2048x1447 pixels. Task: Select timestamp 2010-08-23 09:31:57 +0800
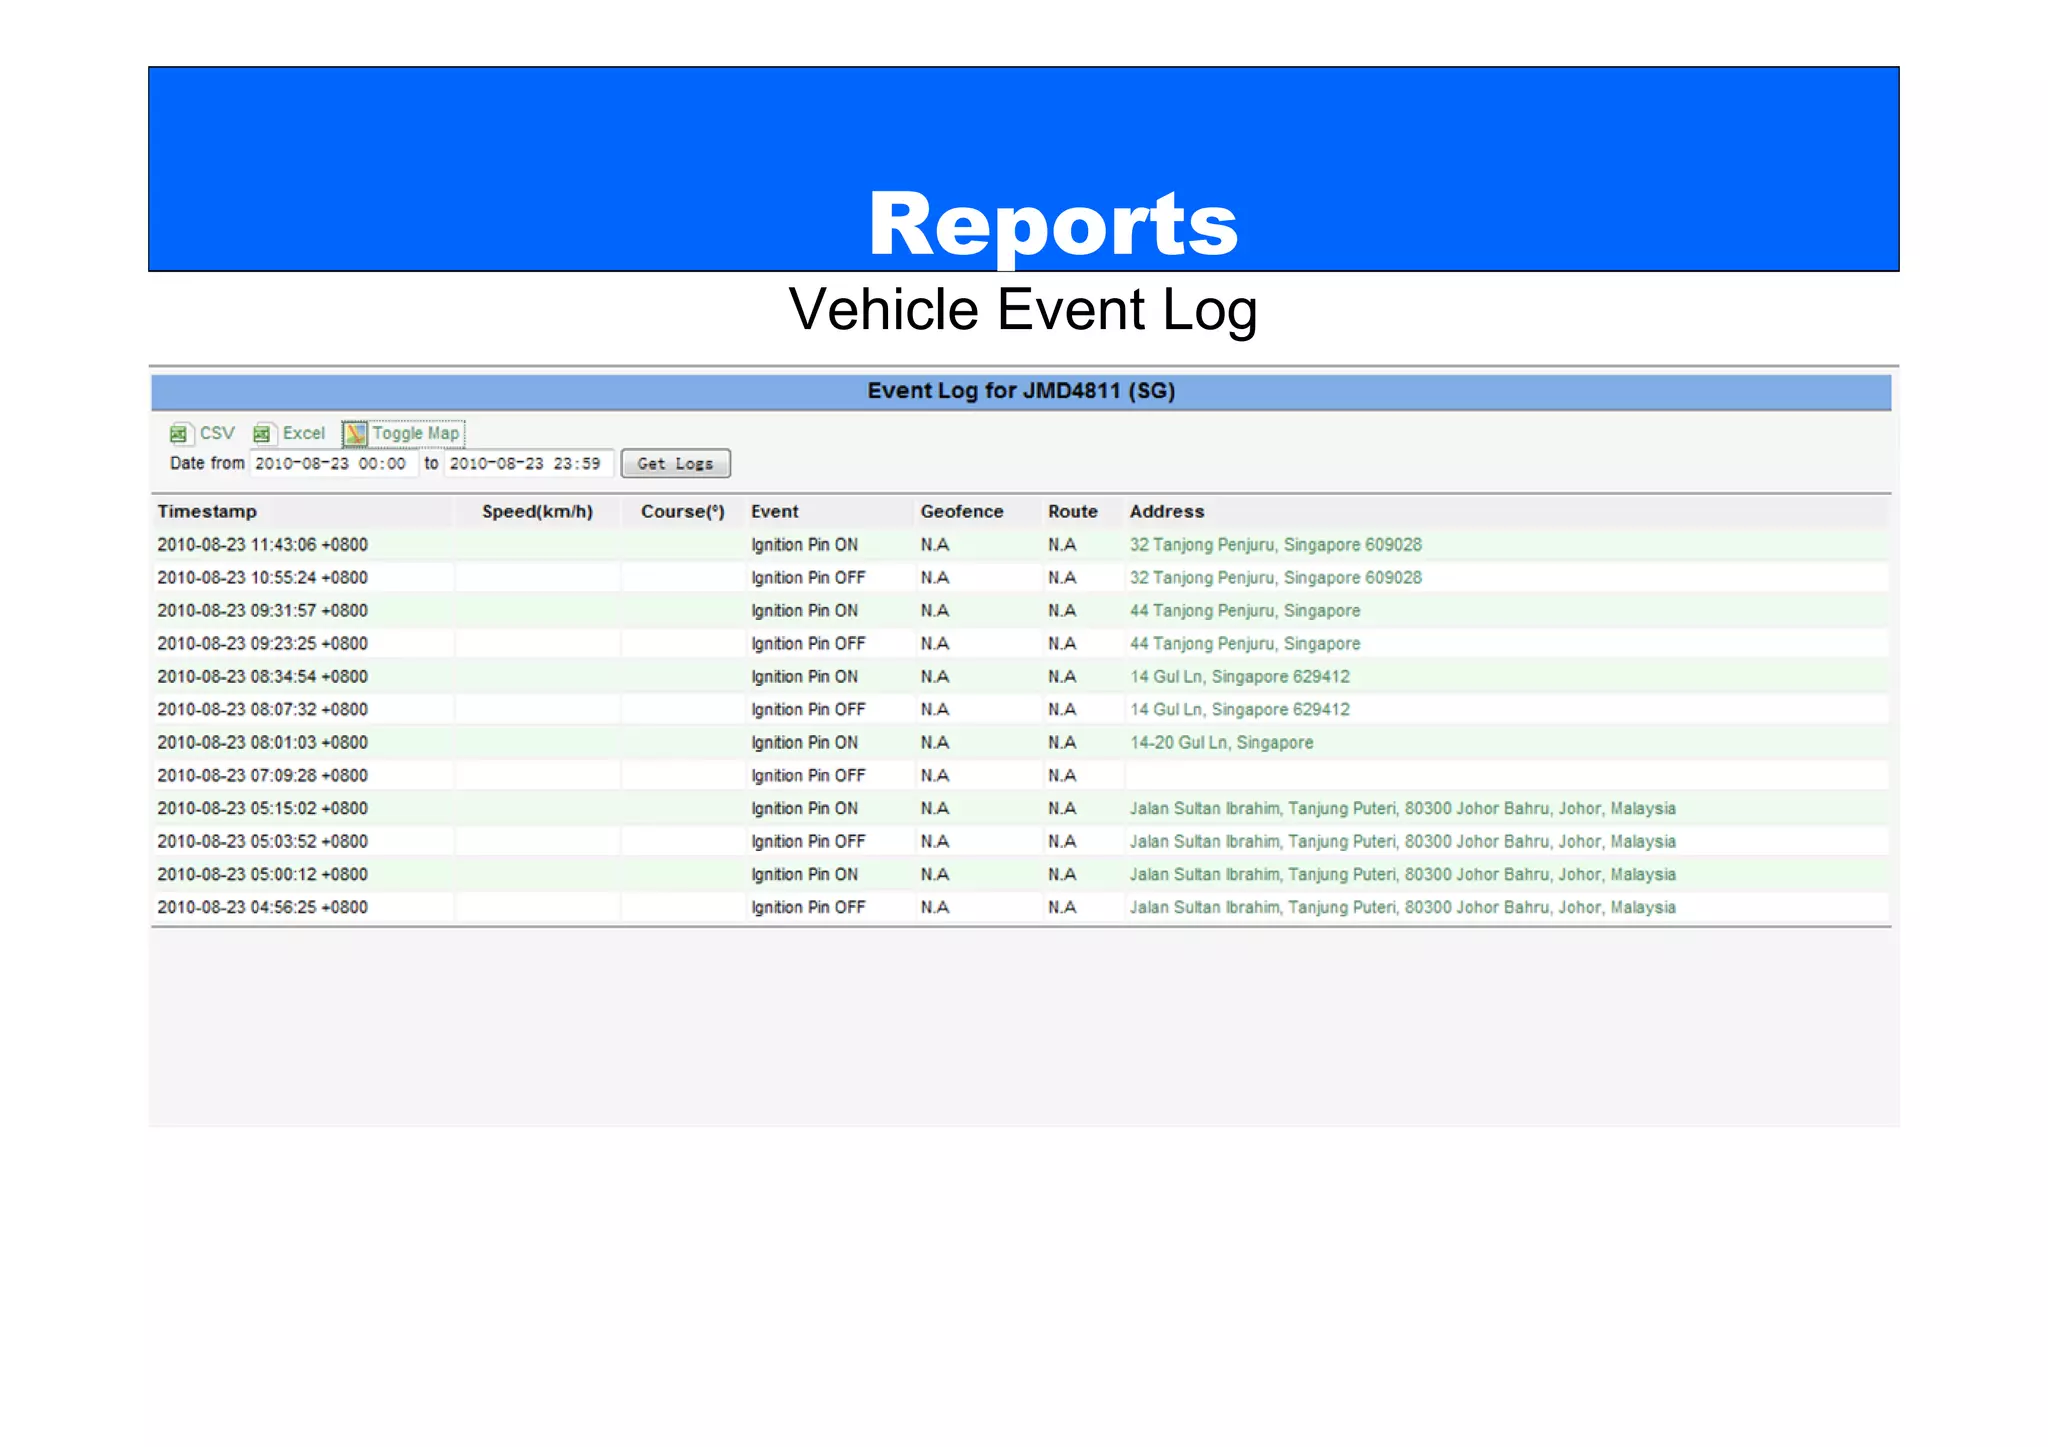click(262, 610)
